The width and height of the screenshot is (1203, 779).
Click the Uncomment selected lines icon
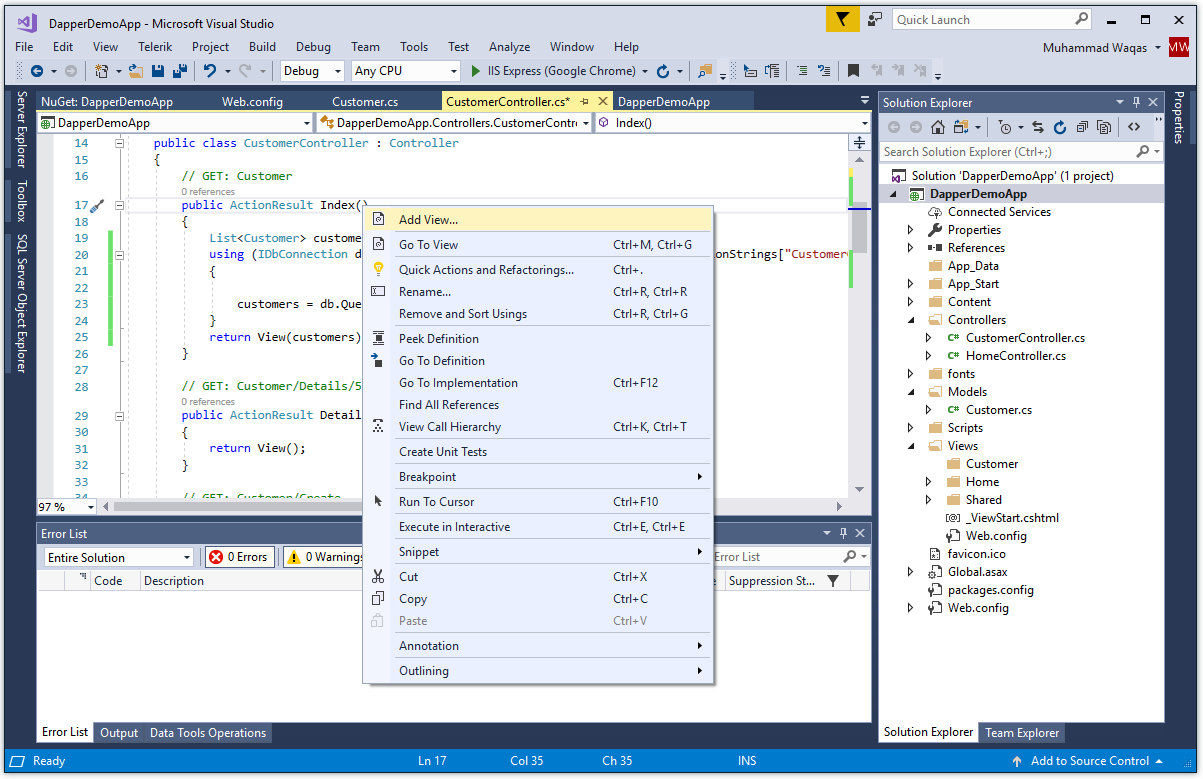tap(824, 71)
